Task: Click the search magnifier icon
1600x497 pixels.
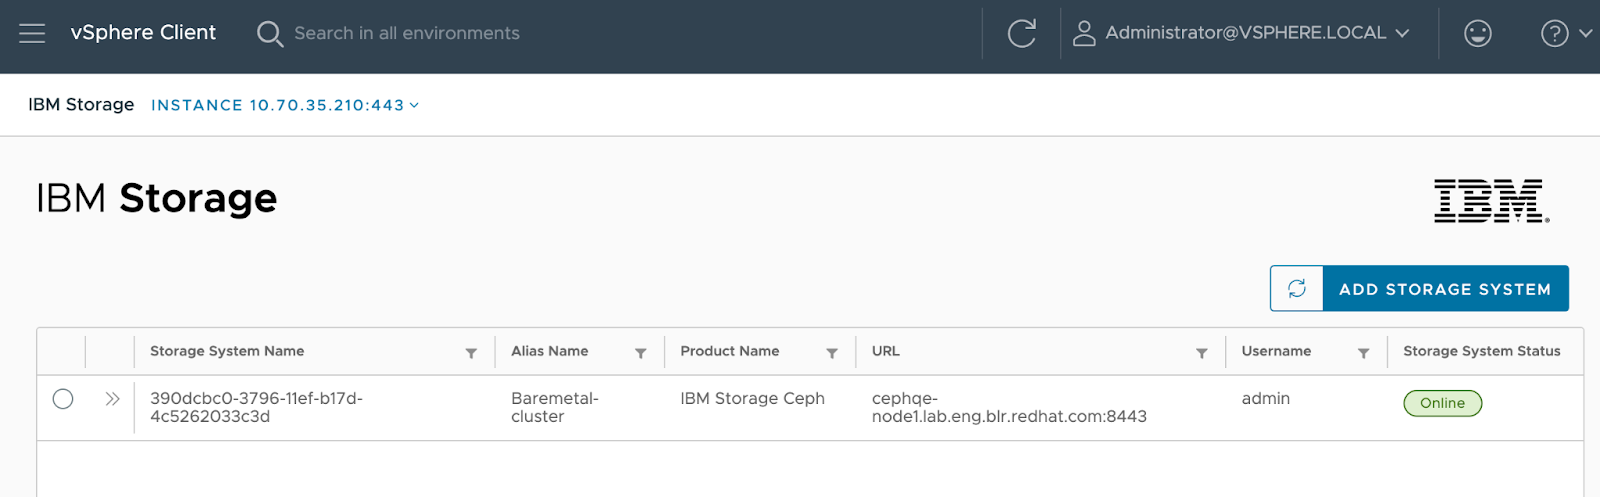Action: pyautogui.click(x=269, y=34)
